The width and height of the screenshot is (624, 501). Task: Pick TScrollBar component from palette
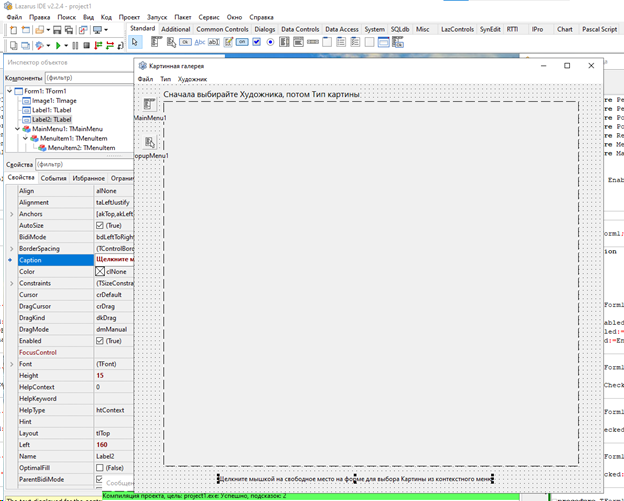click(x=313, y=42)
